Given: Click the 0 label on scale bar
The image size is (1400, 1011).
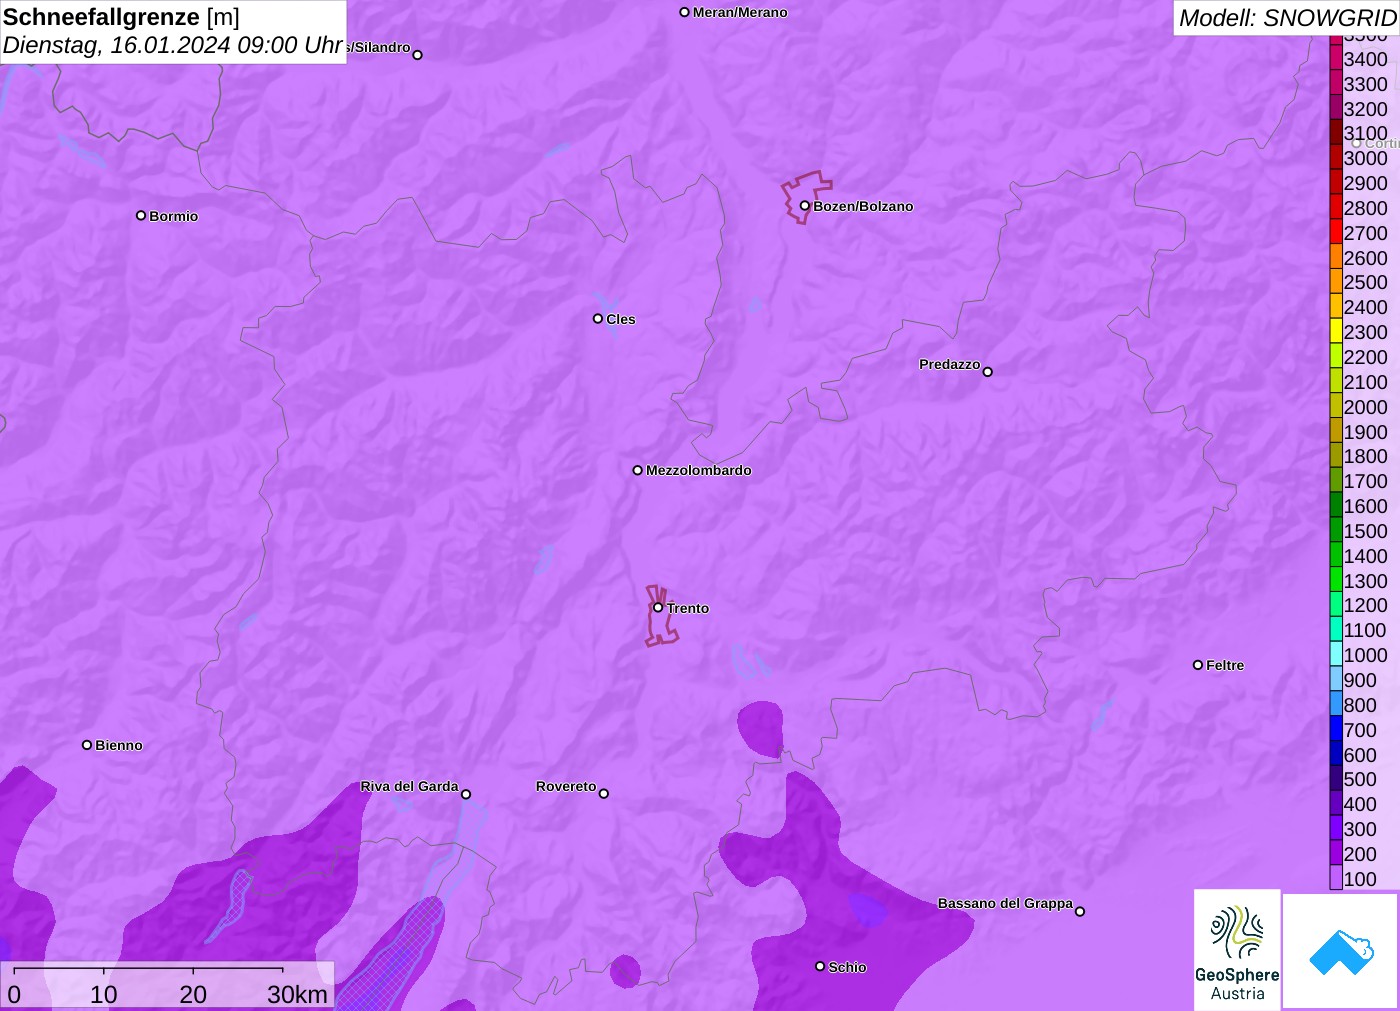Looking at the screenshot, I should click(x=14, y=994).
